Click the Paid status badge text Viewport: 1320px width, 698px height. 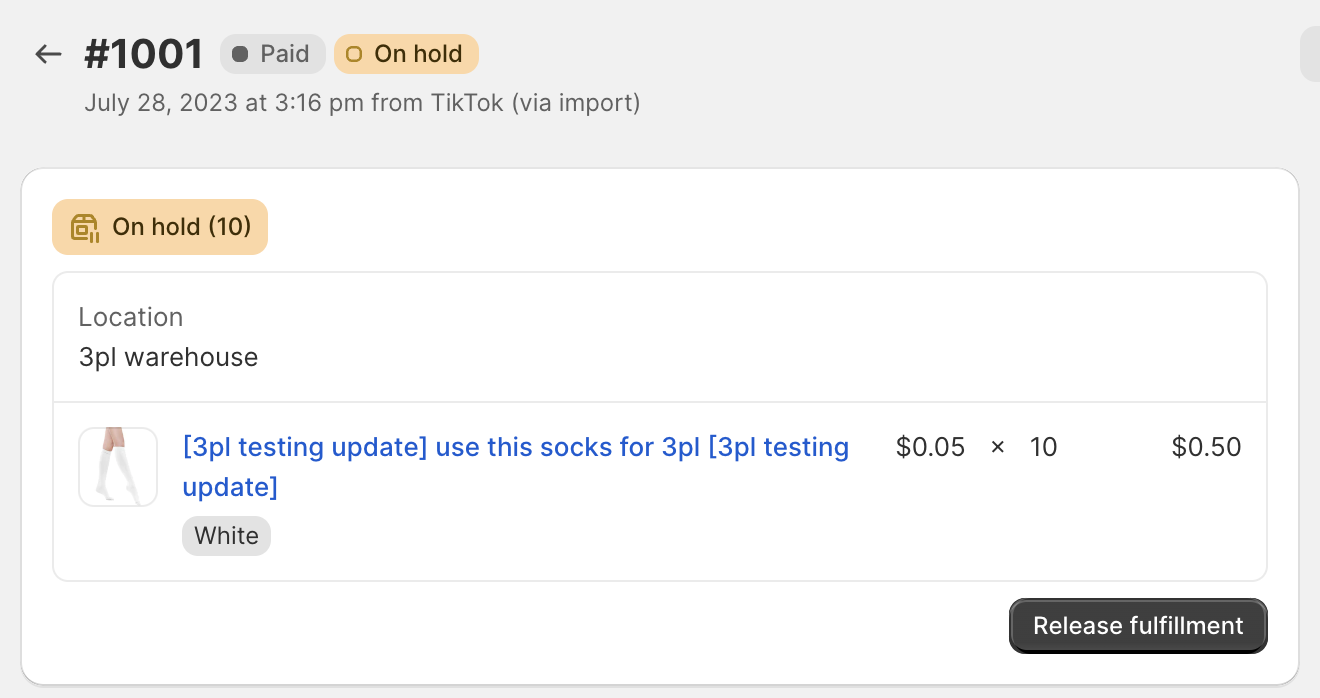pyautogui.click(x=285, y=54)
